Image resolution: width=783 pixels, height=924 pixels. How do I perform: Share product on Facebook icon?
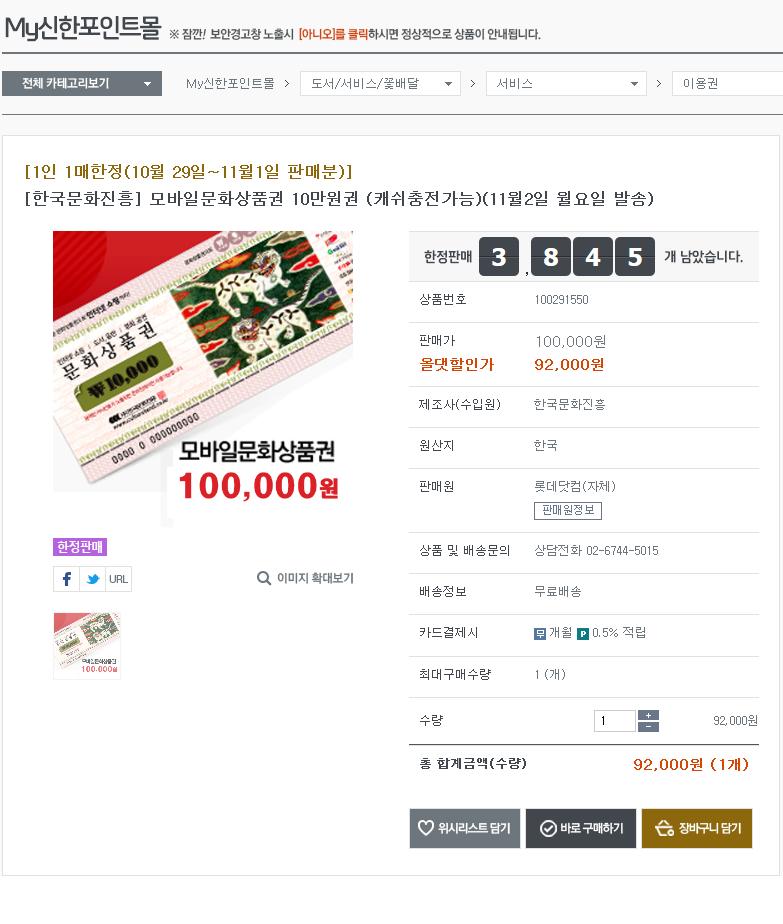point(67,579)
